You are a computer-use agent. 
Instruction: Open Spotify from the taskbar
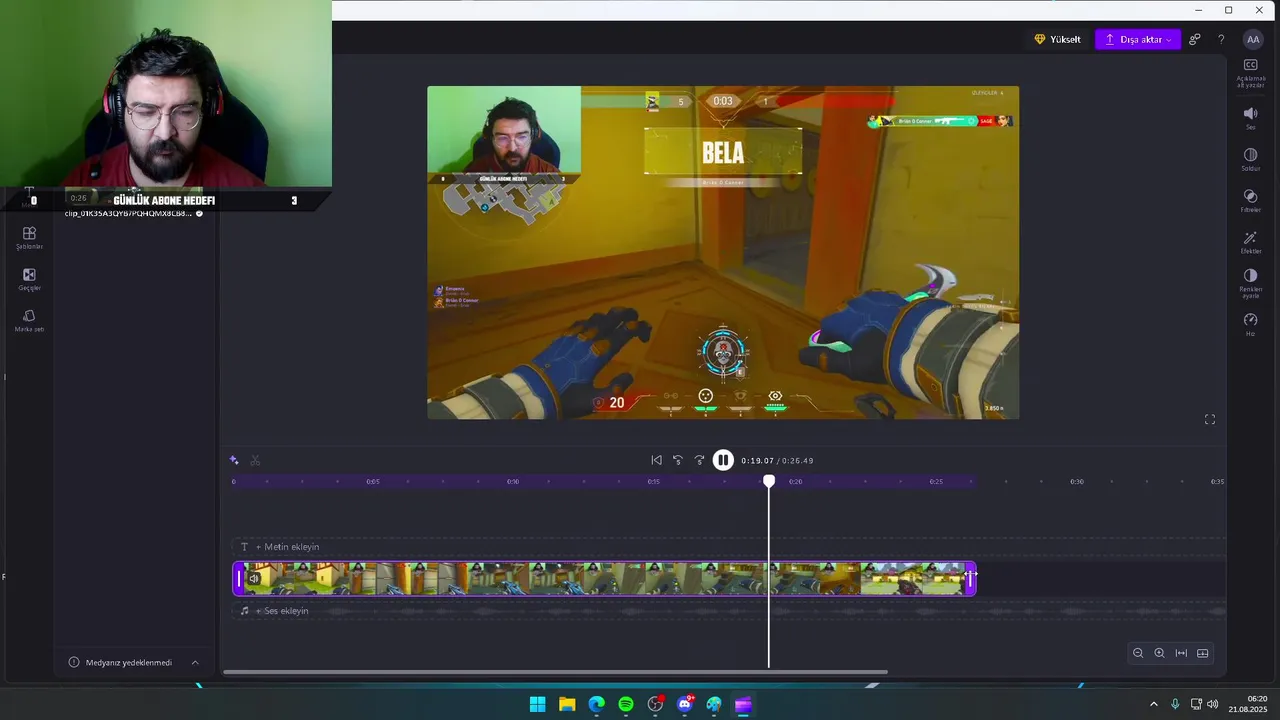pyautogui.click(x=626, y=705)
